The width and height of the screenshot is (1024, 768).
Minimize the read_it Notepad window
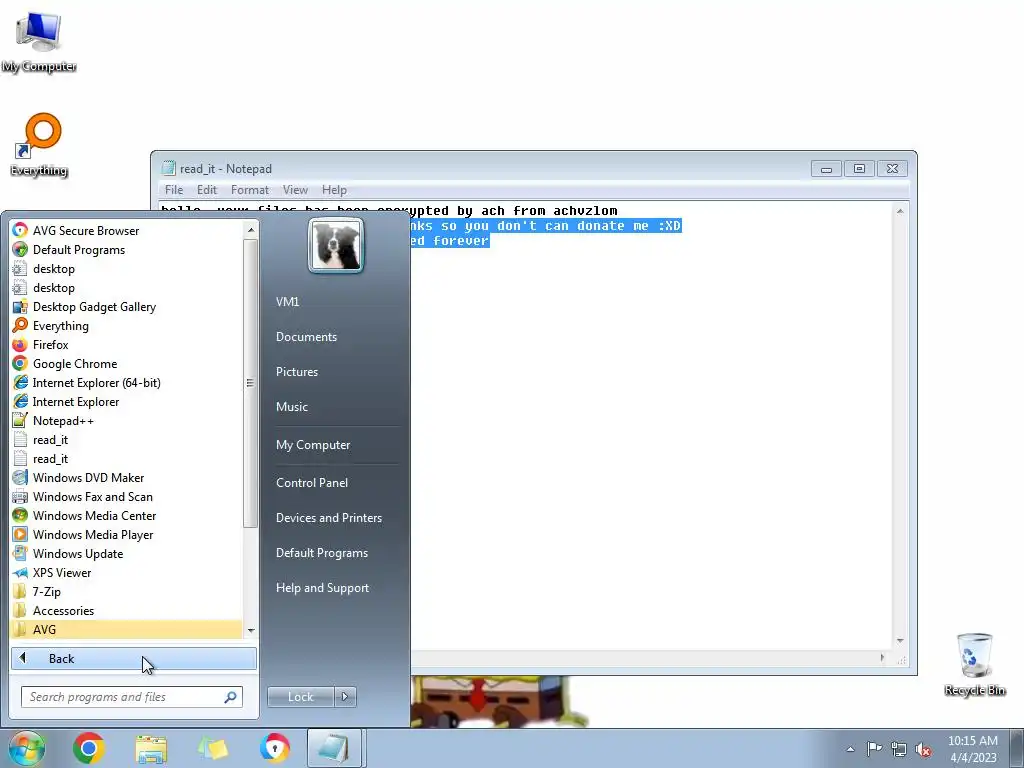point(826,168)
